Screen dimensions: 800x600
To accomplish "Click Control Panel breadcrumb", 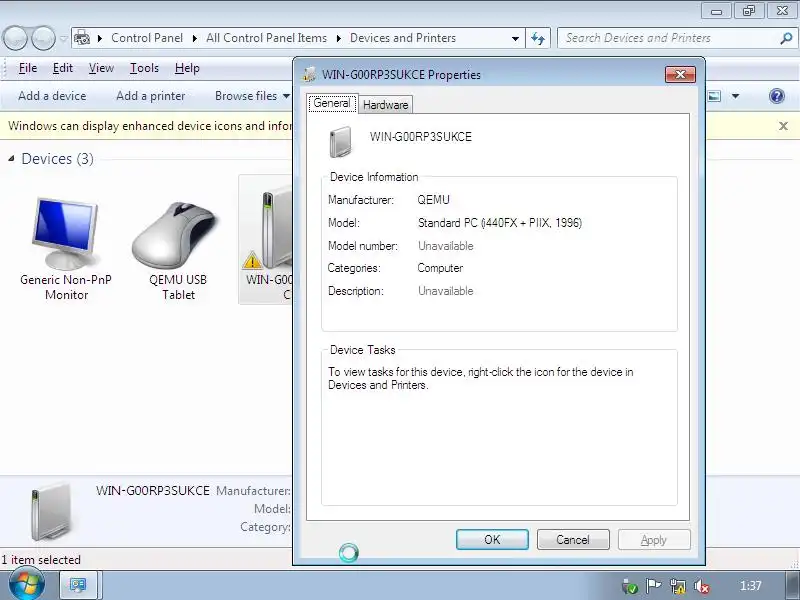I will click(147, 38).
